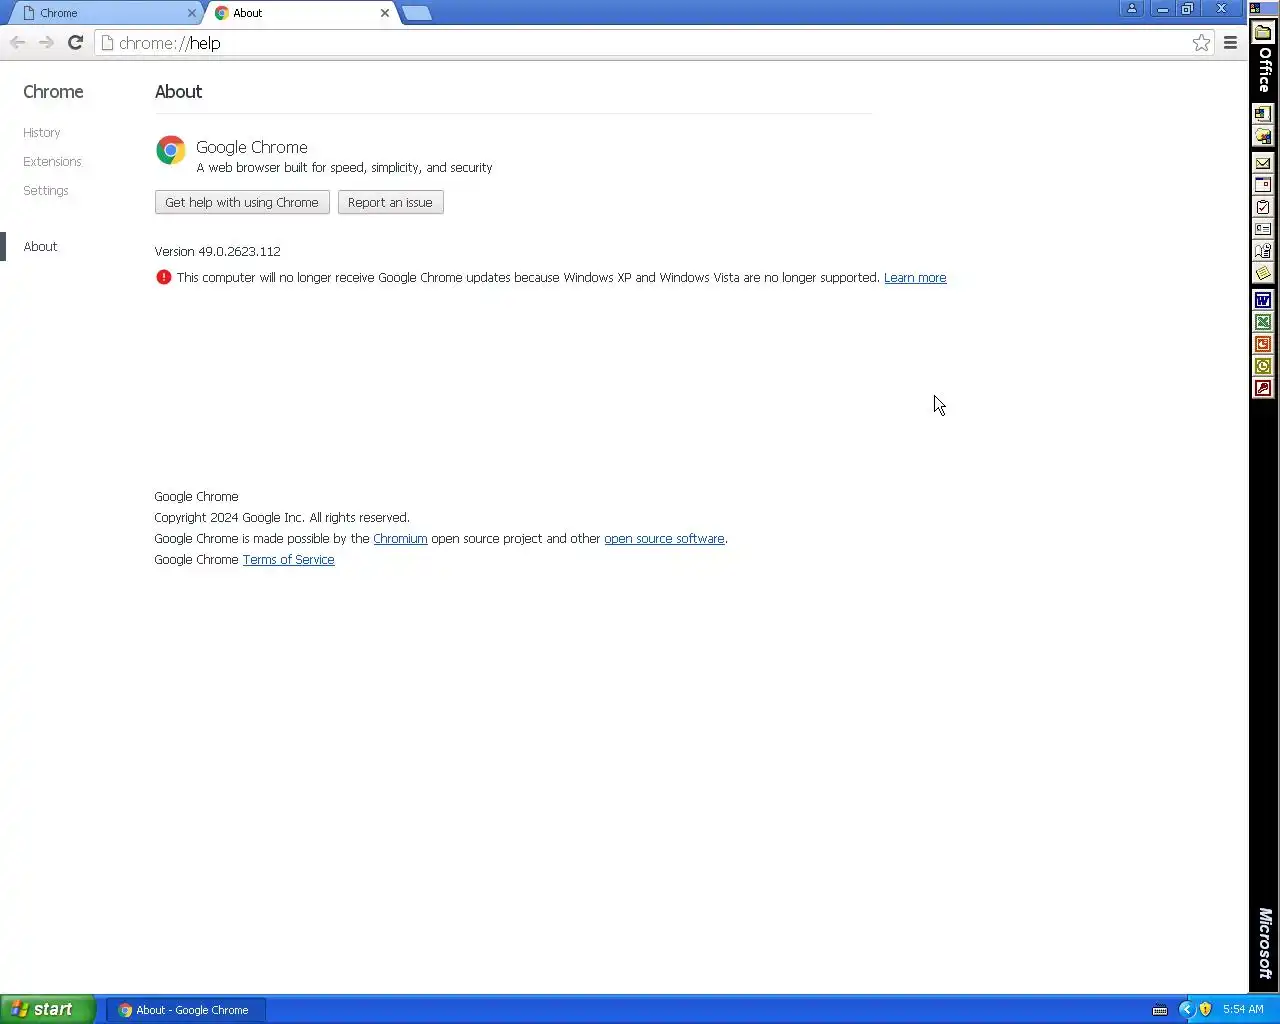
Task: Select the About tab
Action: click(x=300, y=13)
